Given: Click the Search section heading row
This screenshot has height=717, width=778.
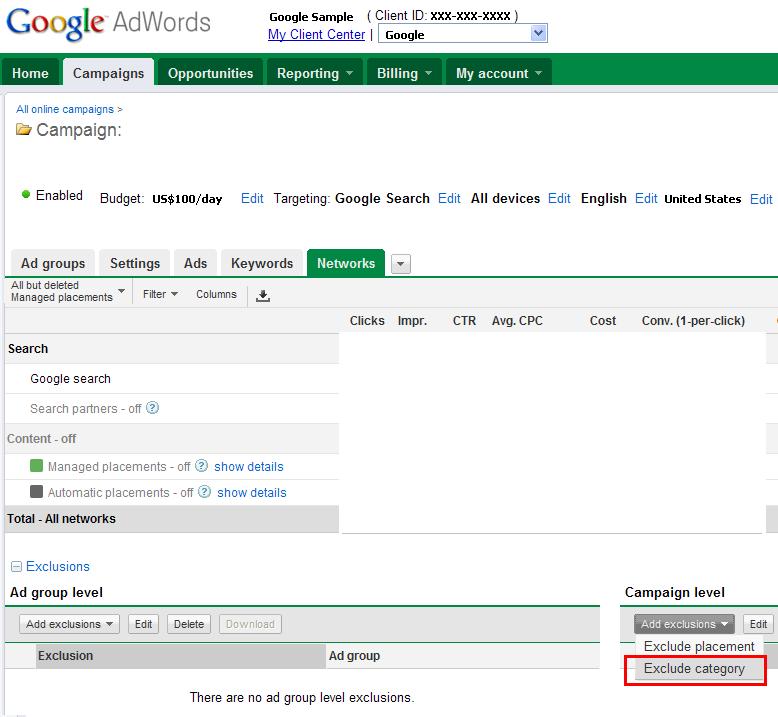Looking at the screenshot, I should click(x=172, y=349).
